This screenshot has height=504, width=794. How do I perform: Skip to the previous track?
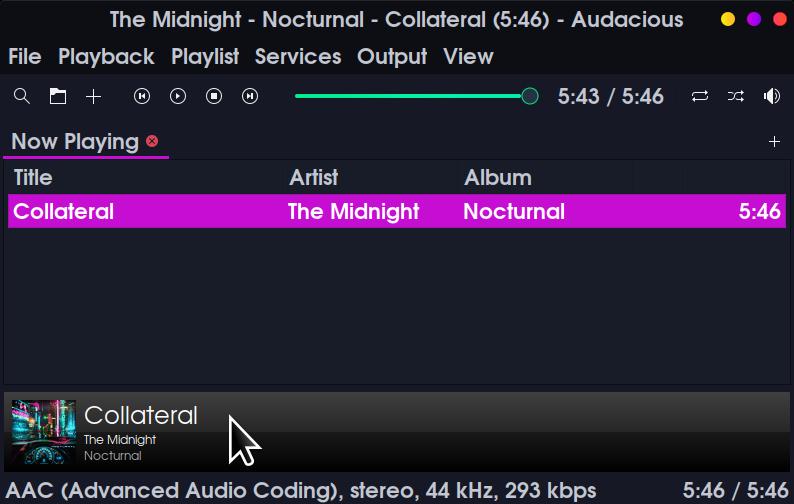pos(142,96)
